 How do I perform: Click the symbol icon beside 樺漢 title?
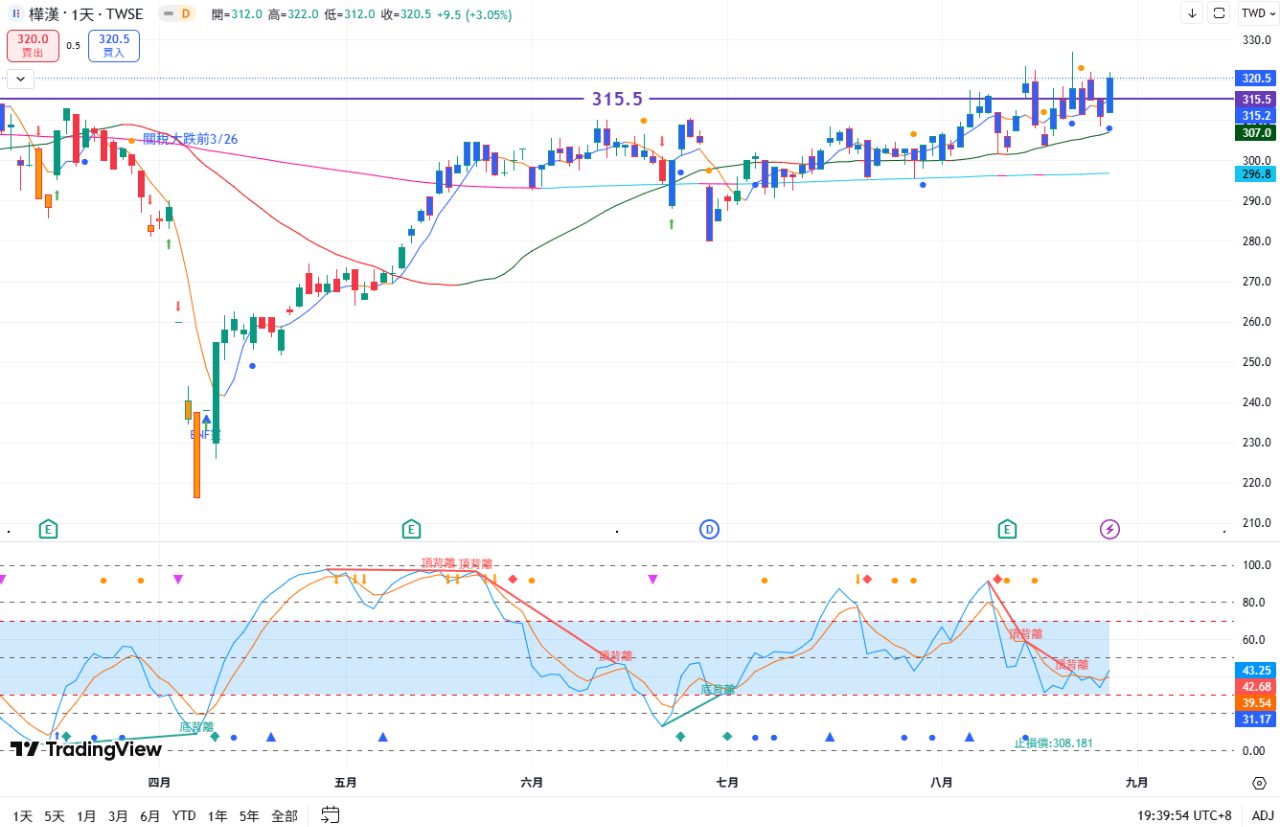14,14
